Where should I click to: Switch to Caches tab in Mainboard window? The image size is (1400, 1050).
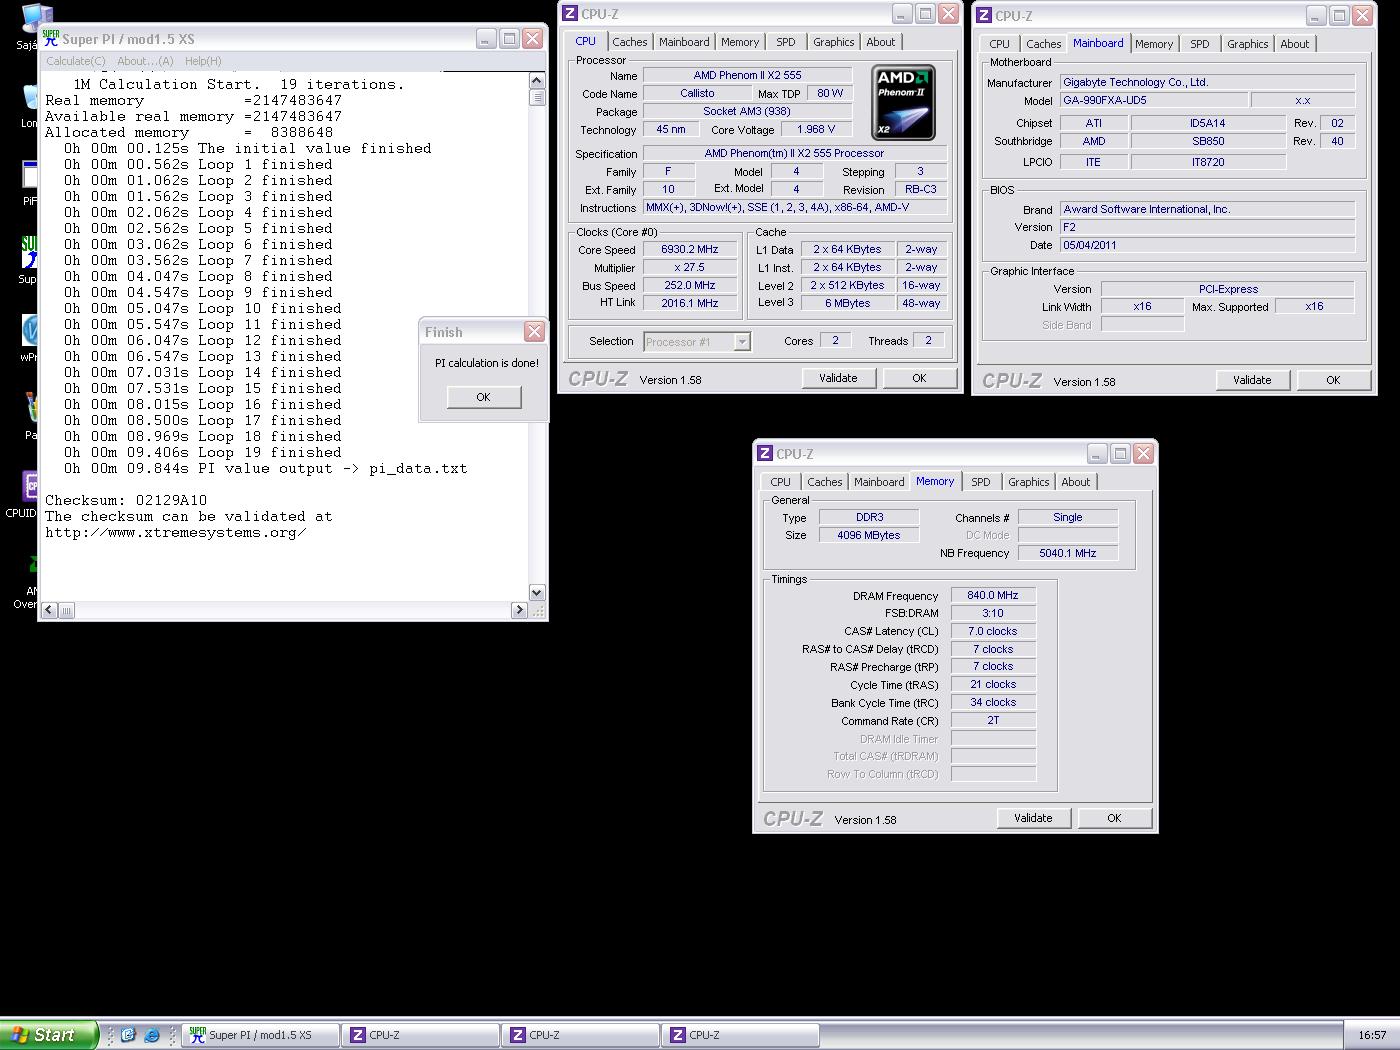click(1044, 44)
